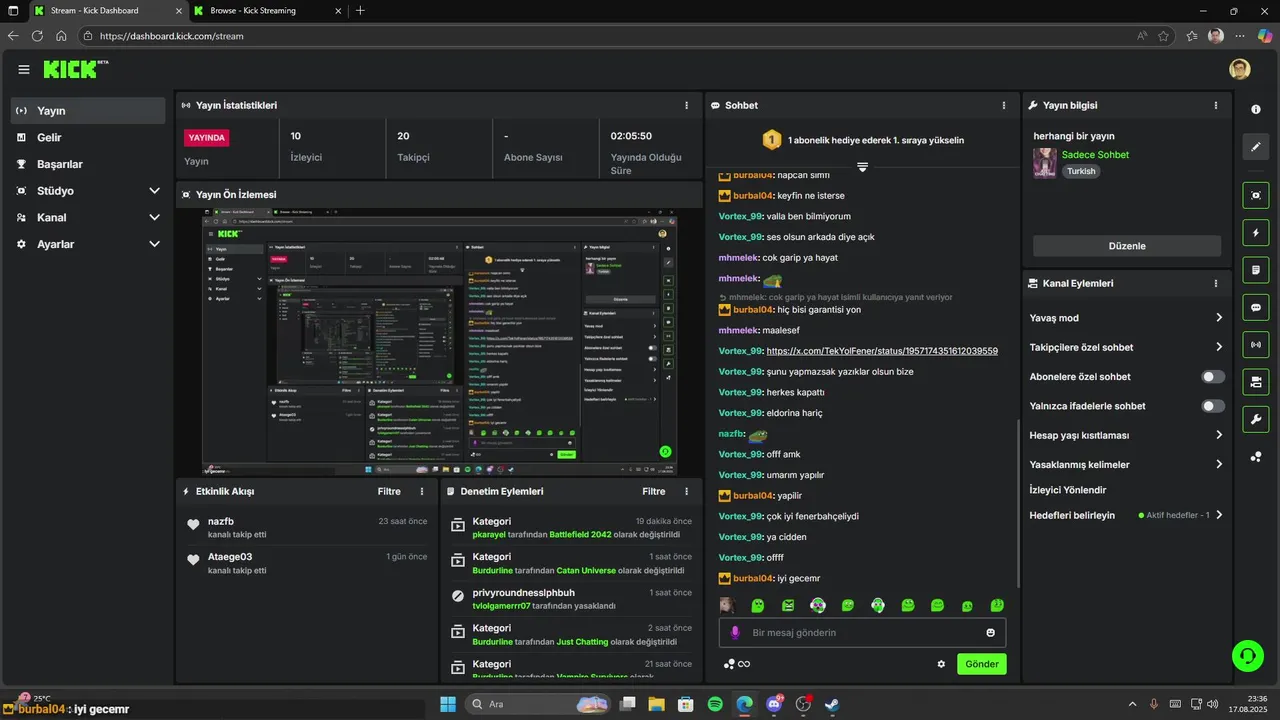This screenshot has height=720, width=1280.
Task: Open Yasaklanmış kelimeler settings
Action: tap(1126, 464)
